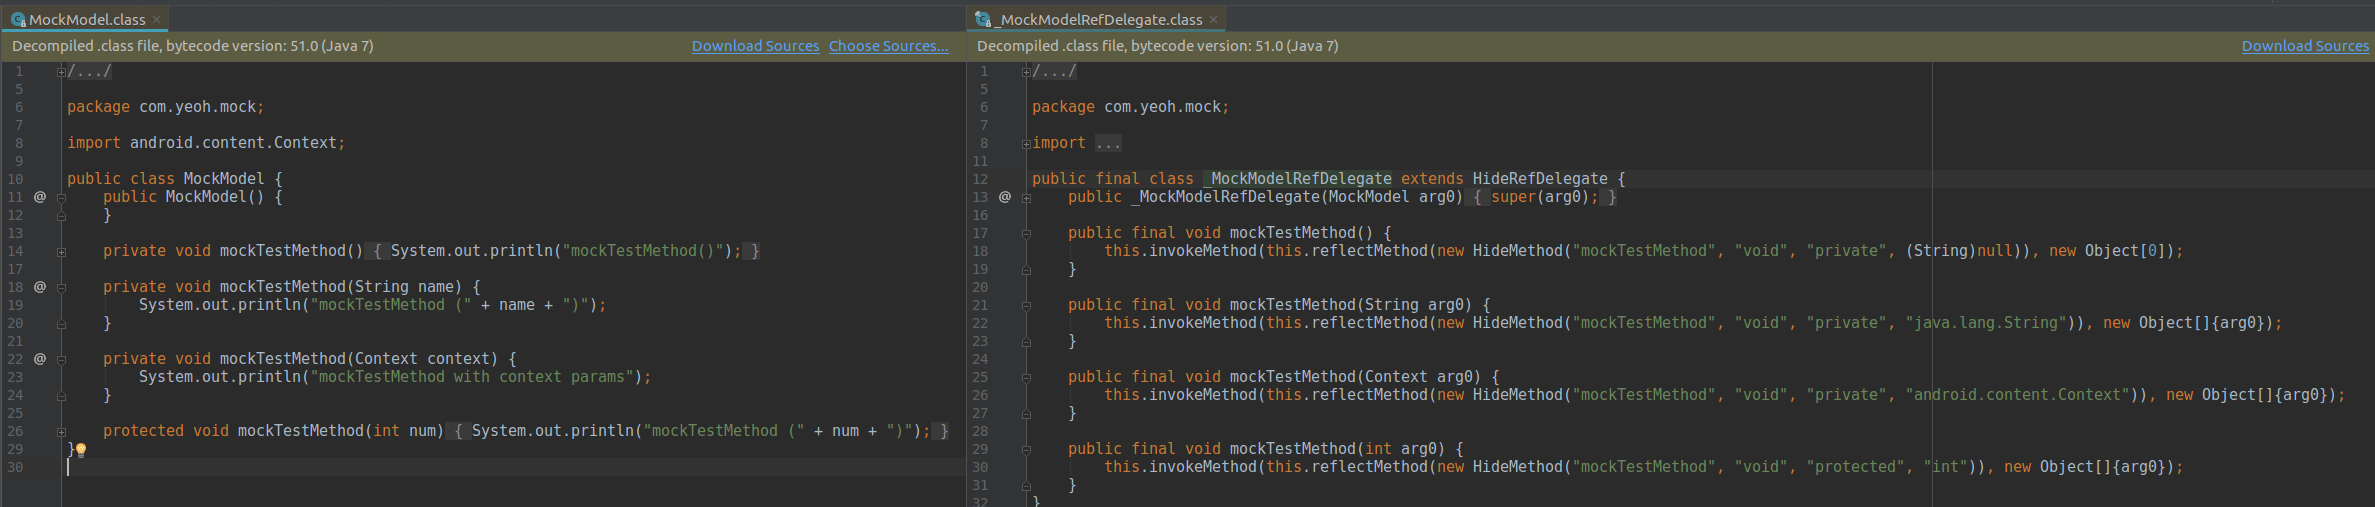This screenshot has width=2375, height=507.
Task: Click the @ gutter marker beside MockModel() constructor
Action: 40,197
